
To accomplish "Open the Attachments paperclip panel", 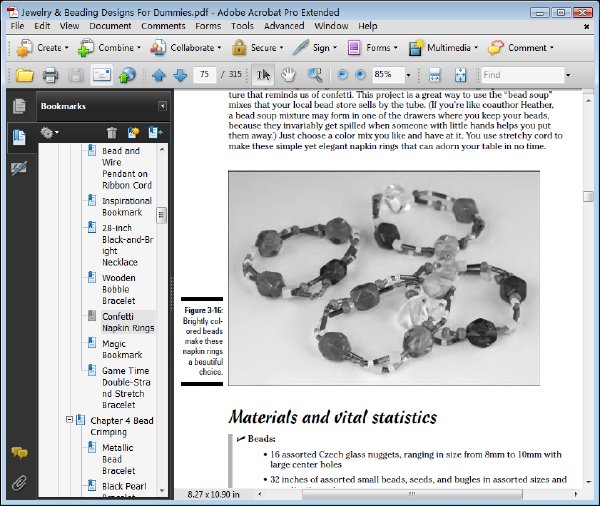I will point(19,483).
